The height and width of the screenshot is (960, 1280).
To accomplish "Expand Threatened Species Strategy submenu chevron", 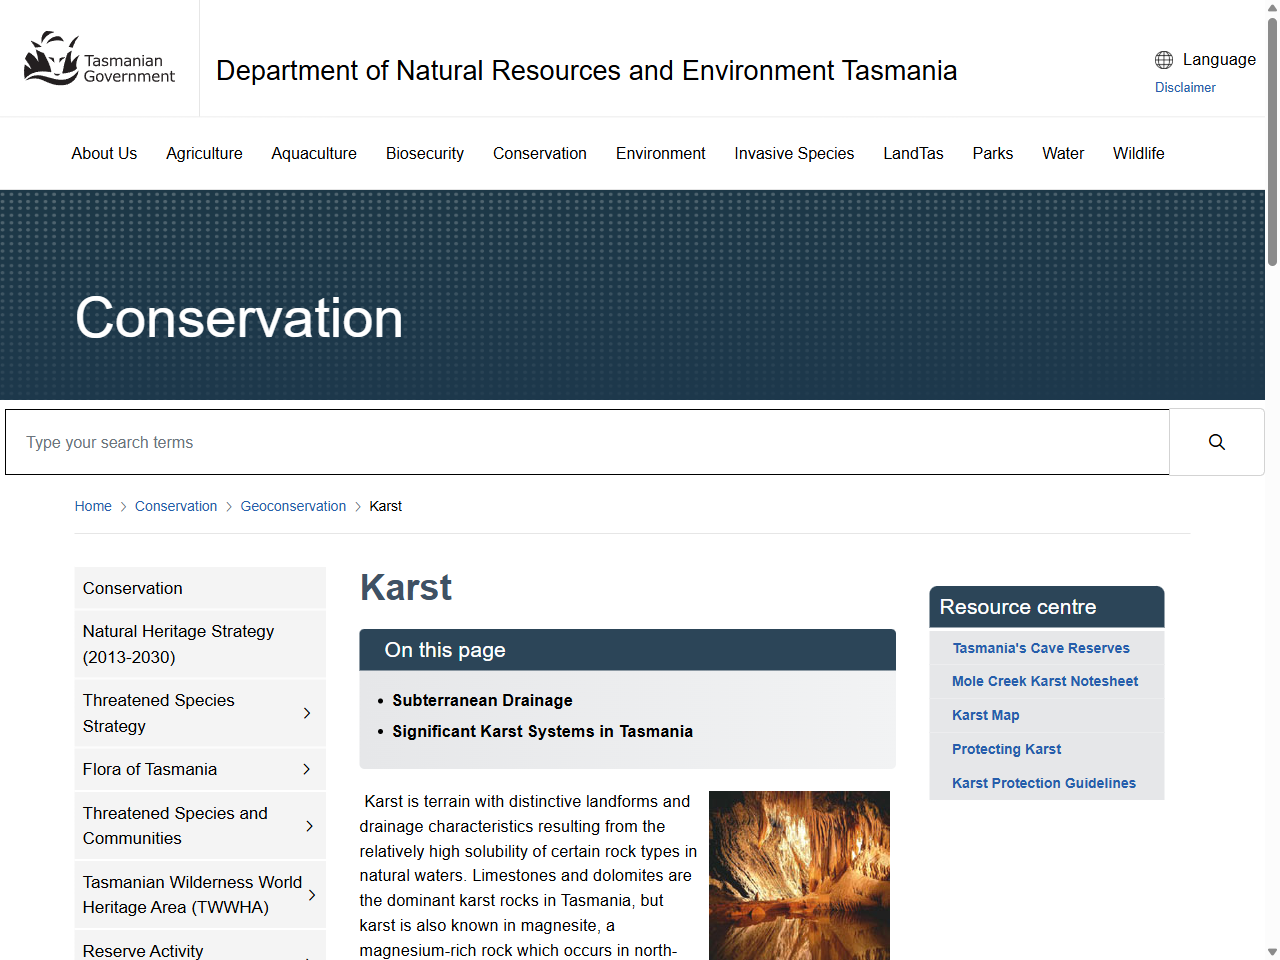I will [307, 713].
